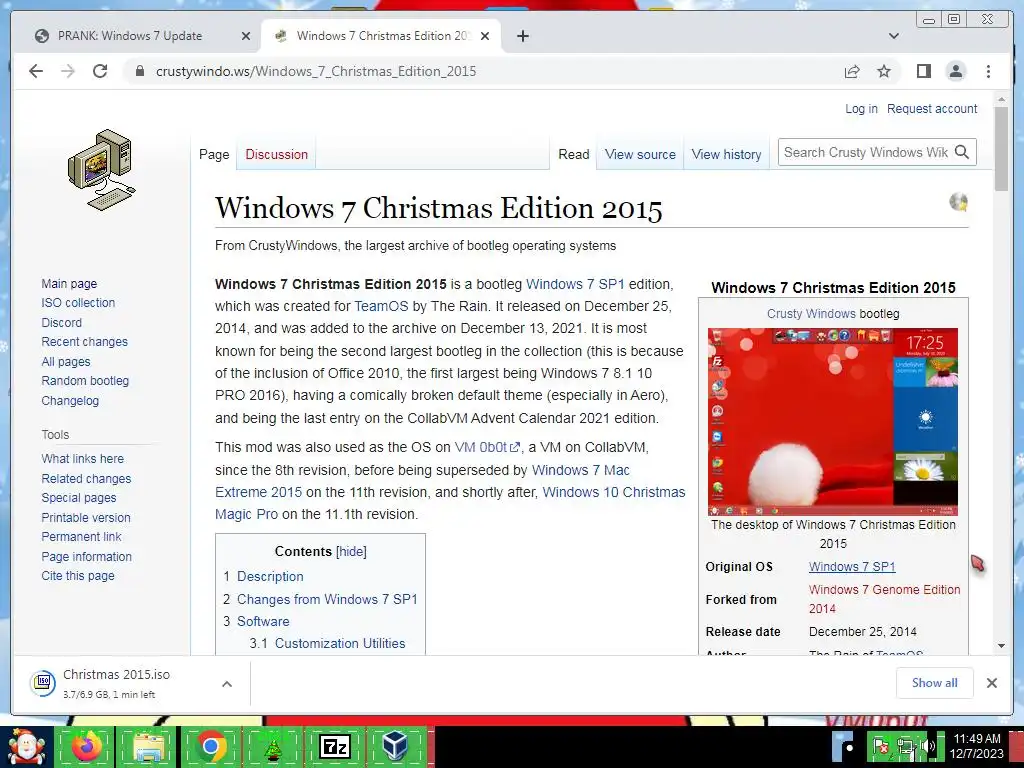The width and height of the screenshot is (1024, 768).
Task: Open the View history tab
Action: point(726,155)
